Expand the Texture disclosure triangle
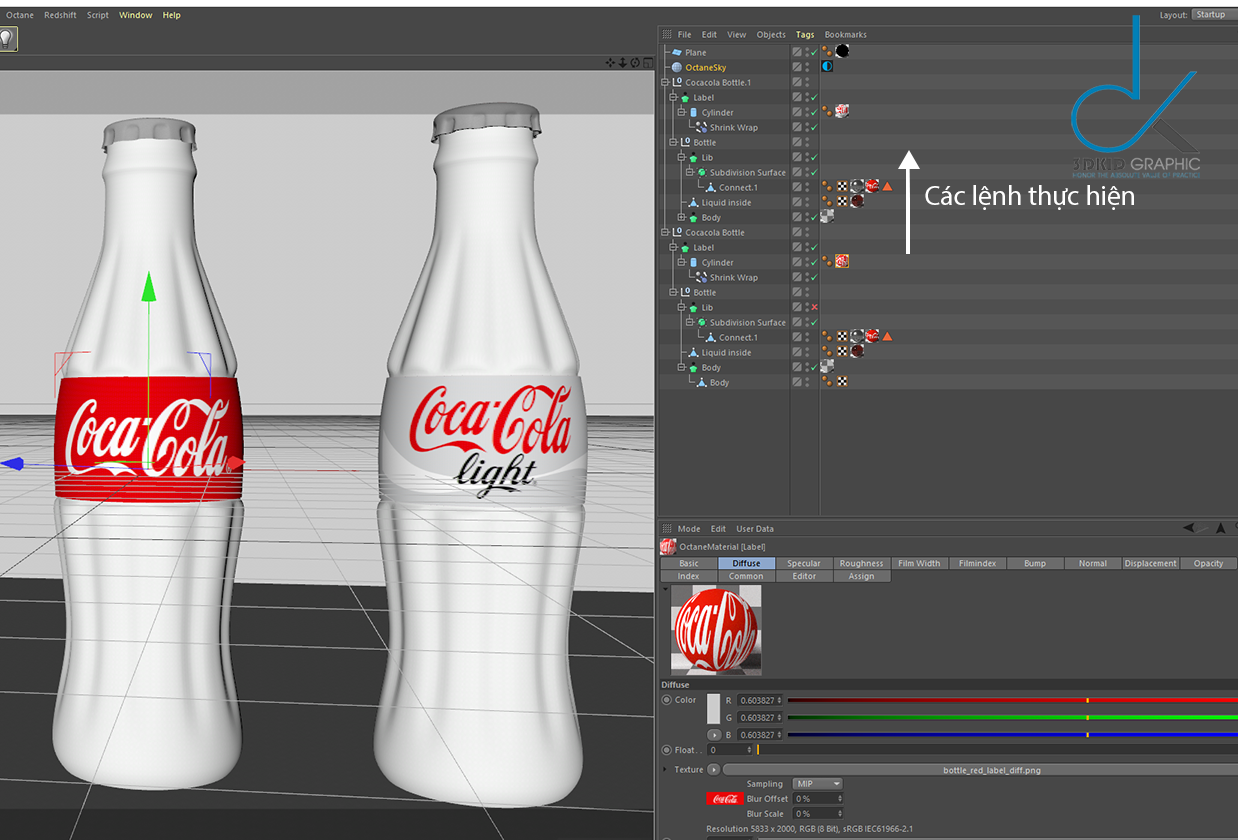The width and height of the screenshot is (1238, 840). pos(665,769)
